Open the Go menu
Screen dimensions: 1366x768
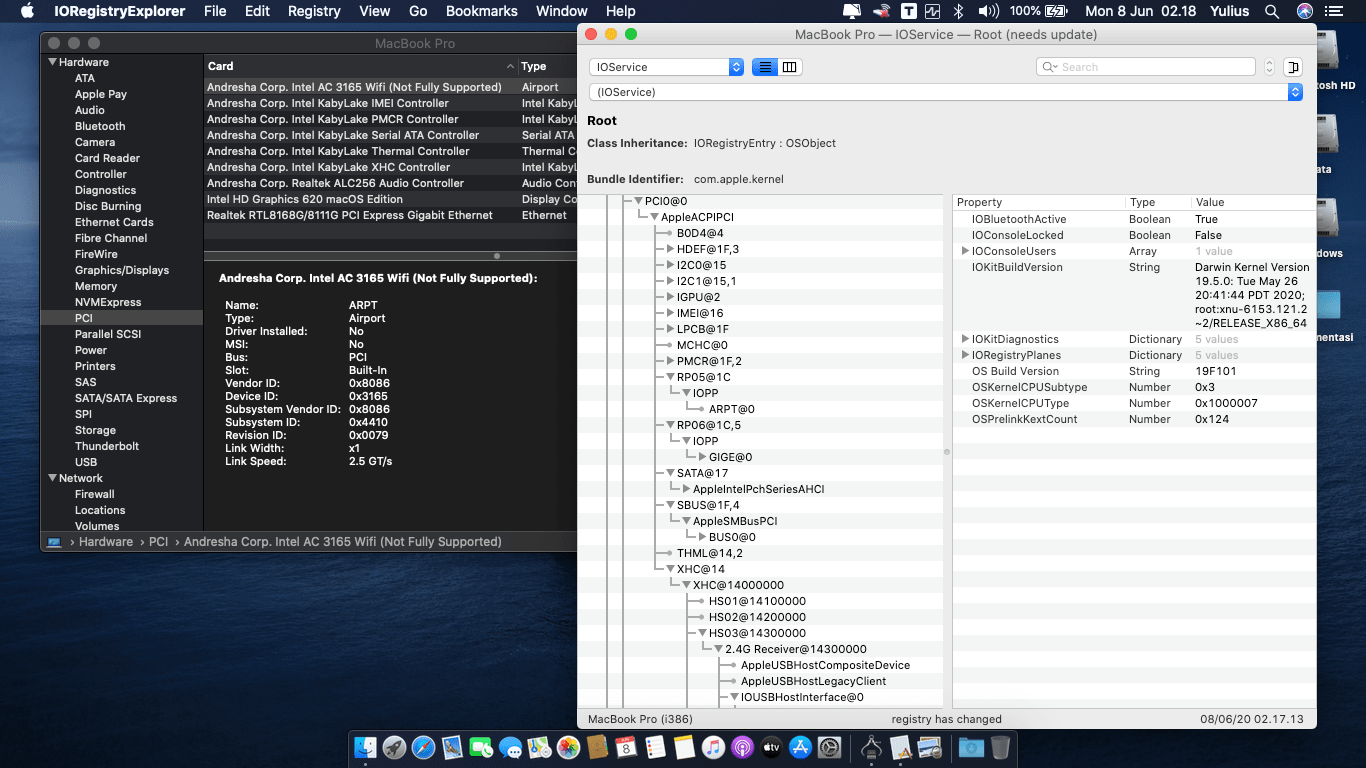[418, 11]
